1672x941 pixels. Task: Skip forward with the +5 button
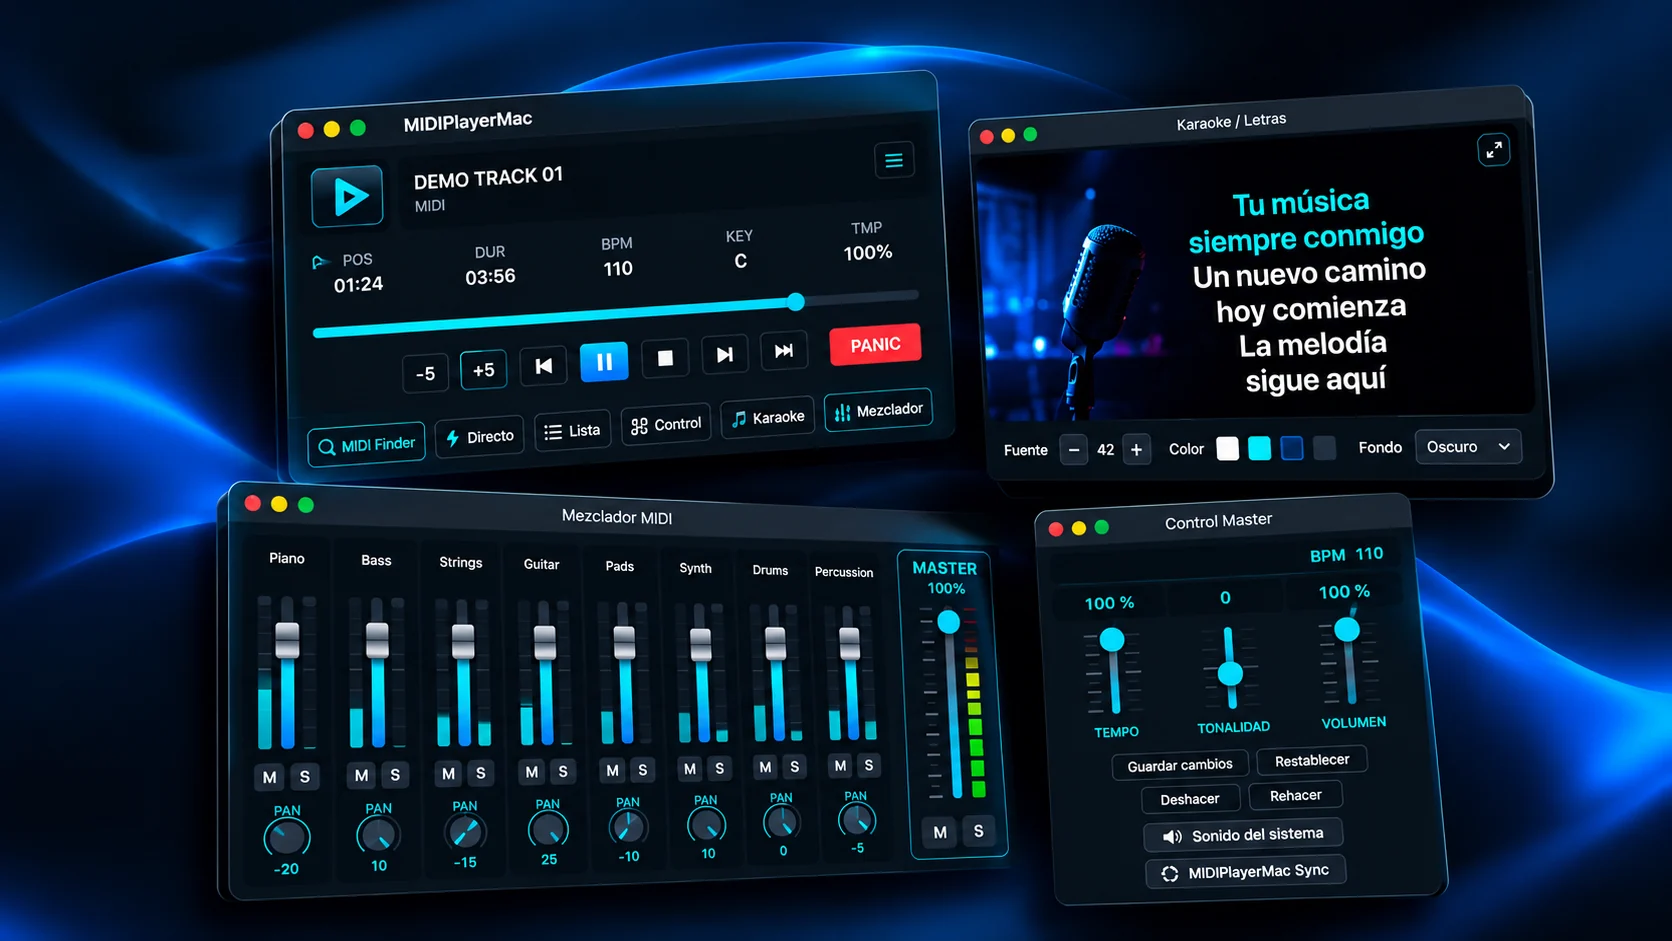pyautogui.click(x=484, y=370)
